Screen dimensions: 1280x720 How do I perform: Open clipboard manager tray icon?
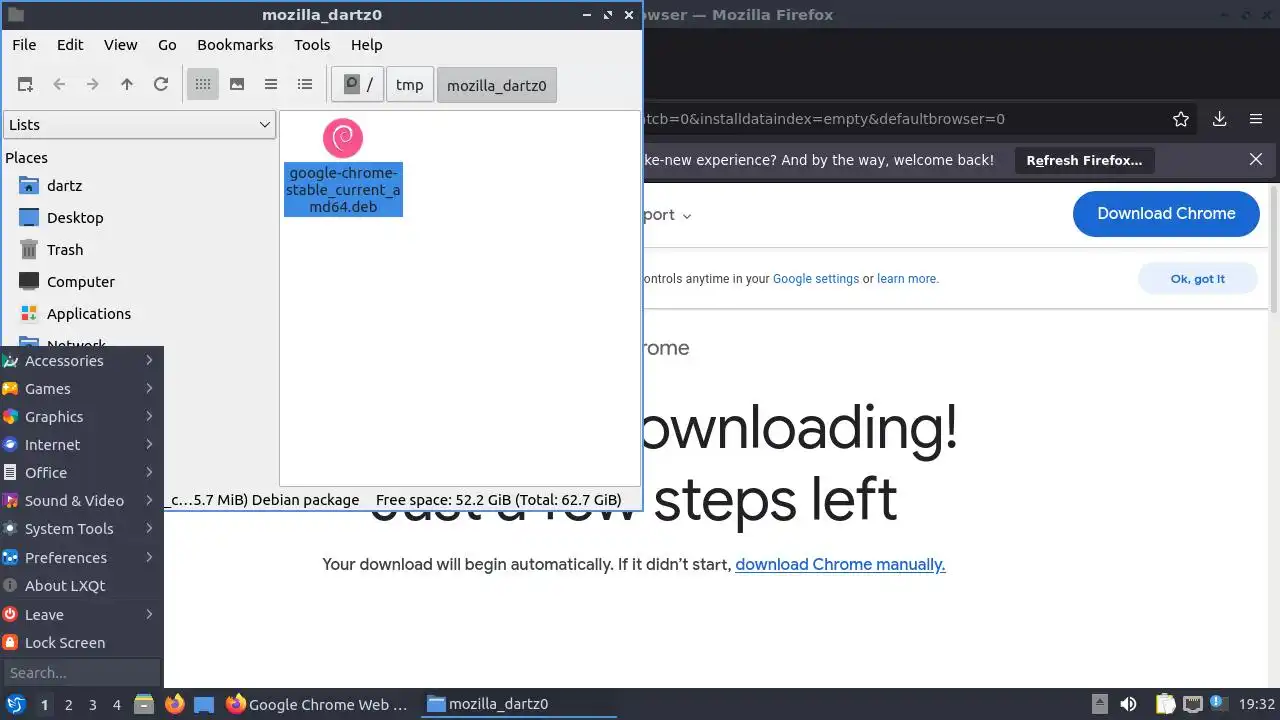[x=1165, y=704]
